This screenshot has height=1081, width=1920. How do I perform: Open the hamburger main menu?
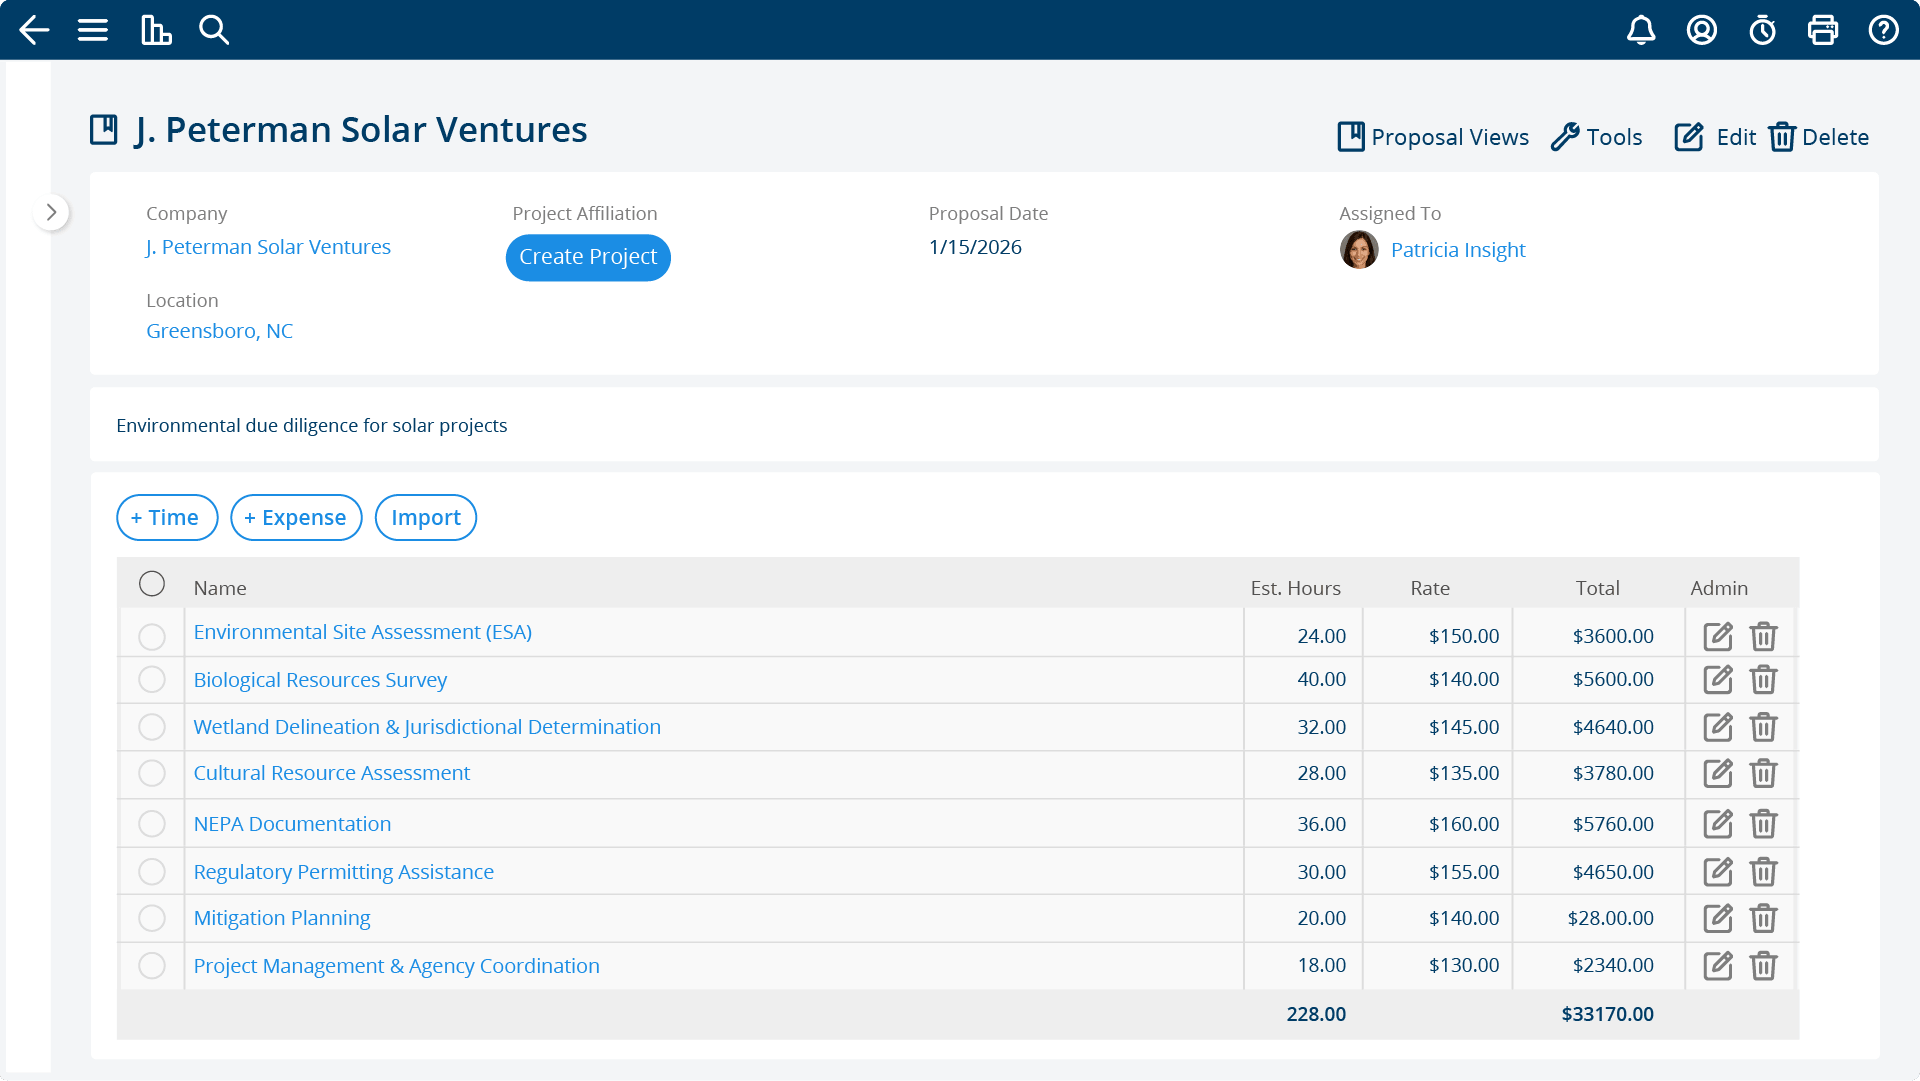(x=93, y=30)
